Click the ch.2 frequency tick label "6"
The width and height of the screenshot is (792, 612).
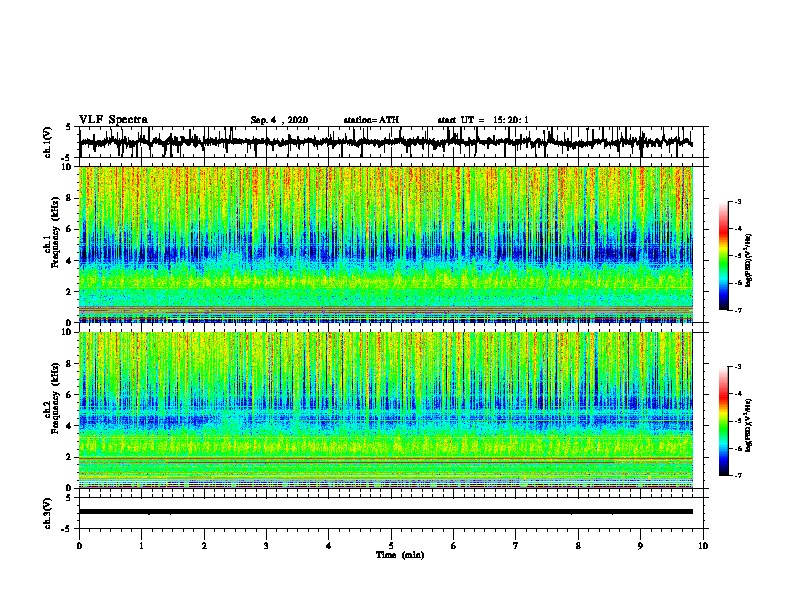[69, 394]
